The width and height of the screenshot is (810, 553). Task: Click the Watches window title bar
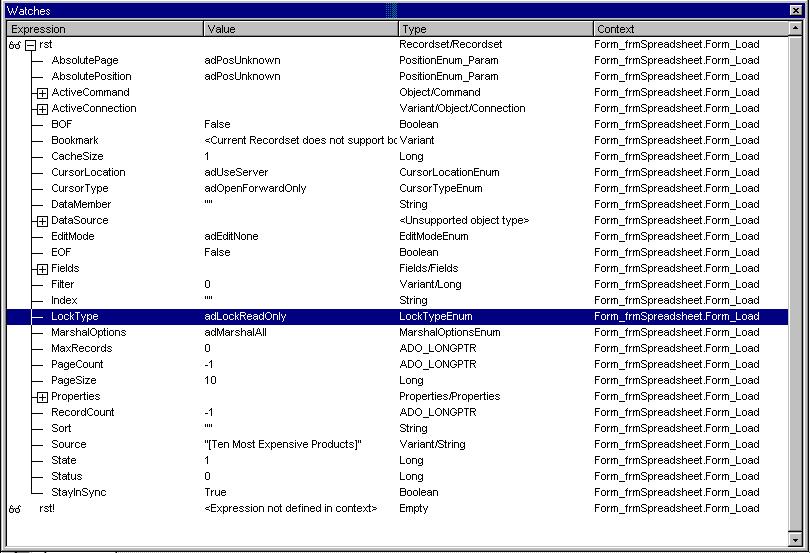(x=200, y=9)
